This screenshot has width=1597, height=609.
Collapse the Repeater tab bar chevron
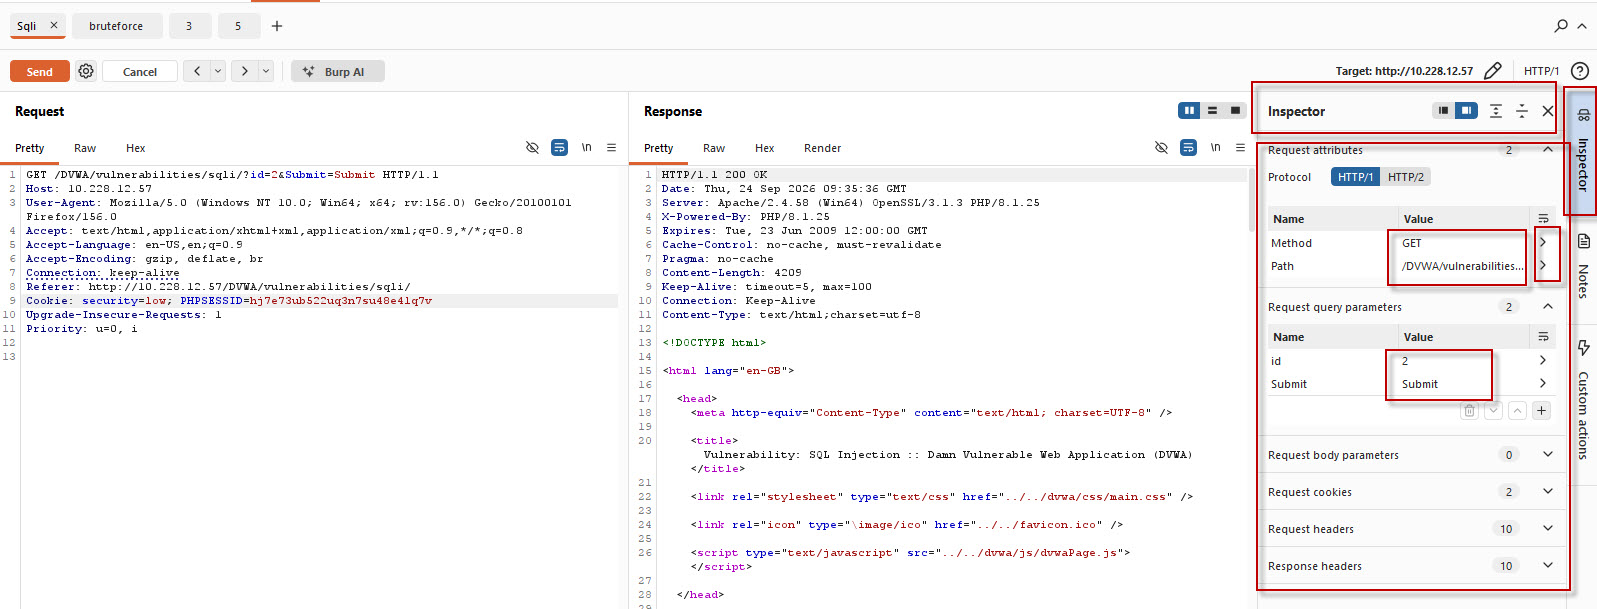click(x=1582, y=26)
